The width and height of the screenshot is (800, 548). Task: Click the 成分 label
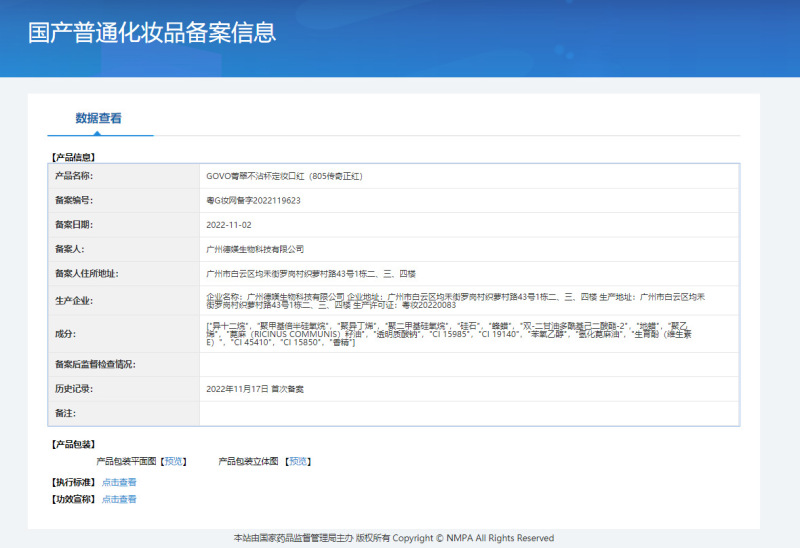[65, 334]
